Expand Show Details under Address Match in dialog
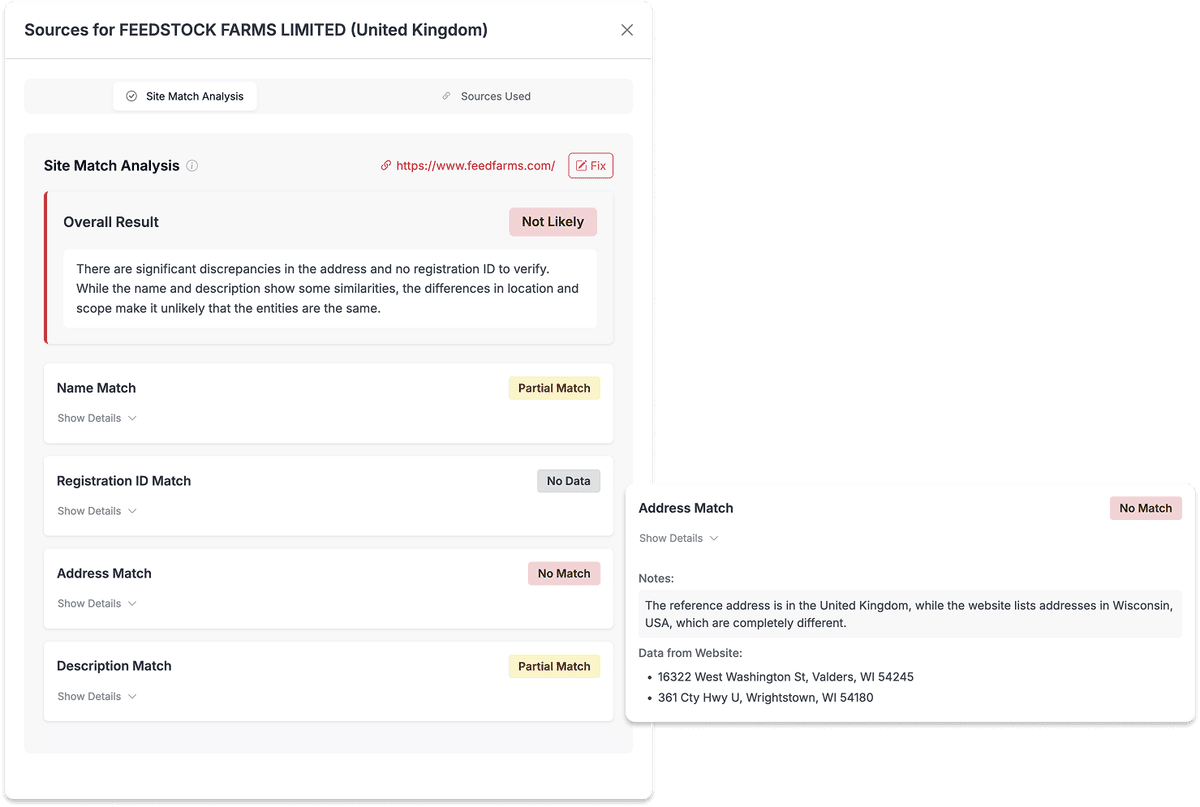Image resolution: width=1200 pixels, height=807 pixels. click(97, 603)
